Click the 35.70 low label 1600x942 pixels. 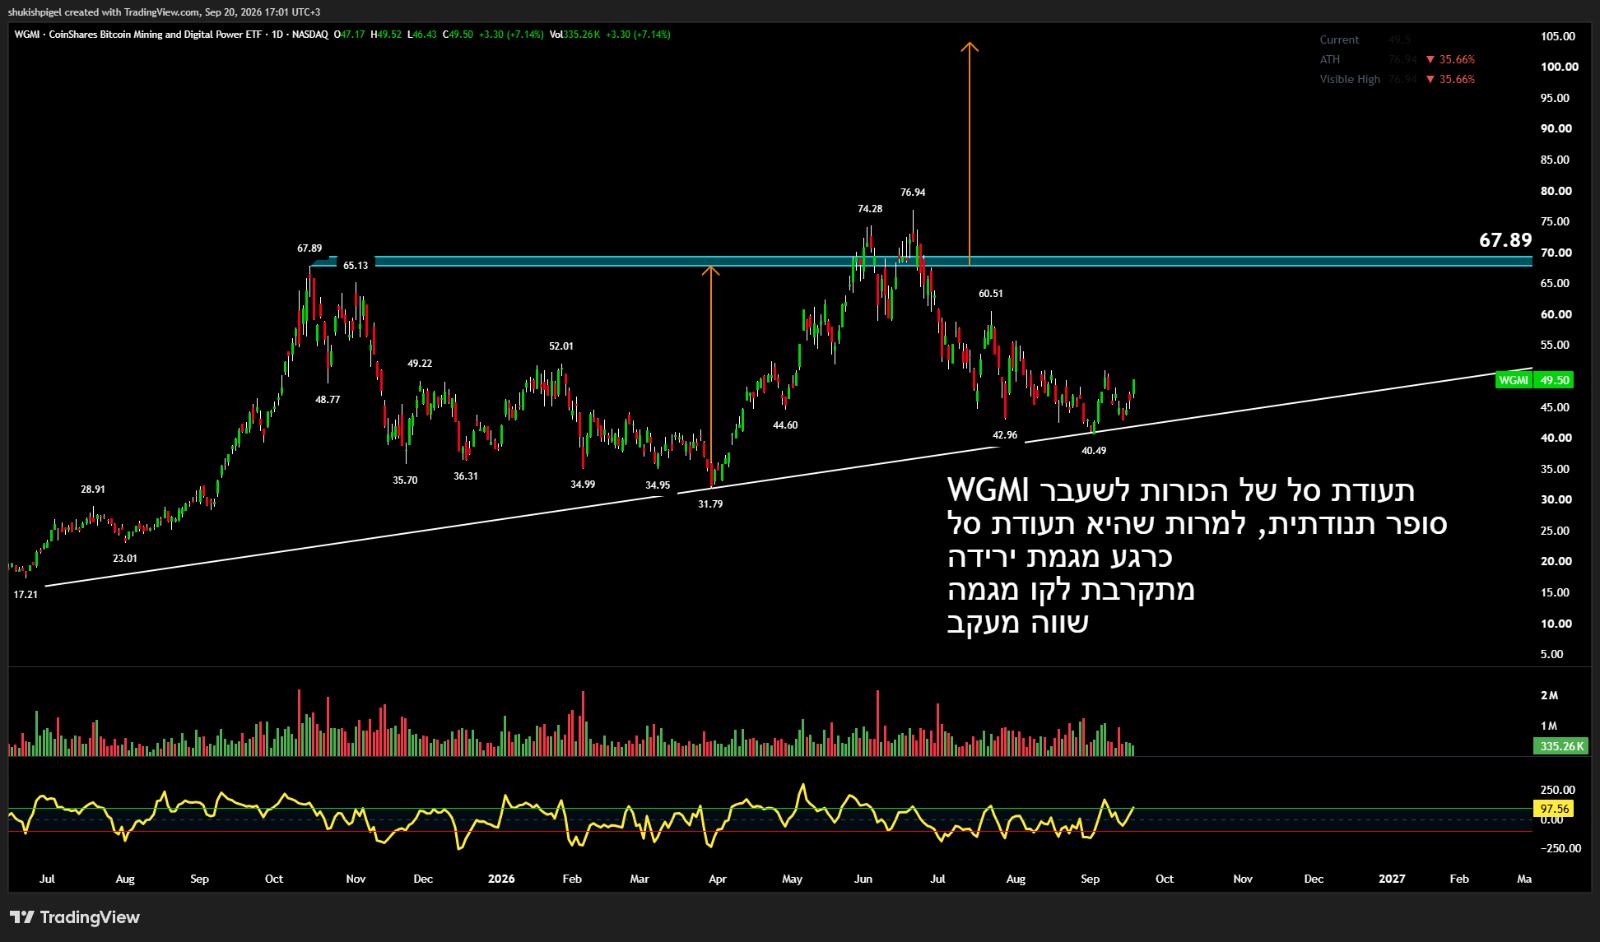(x=405, y=480)
